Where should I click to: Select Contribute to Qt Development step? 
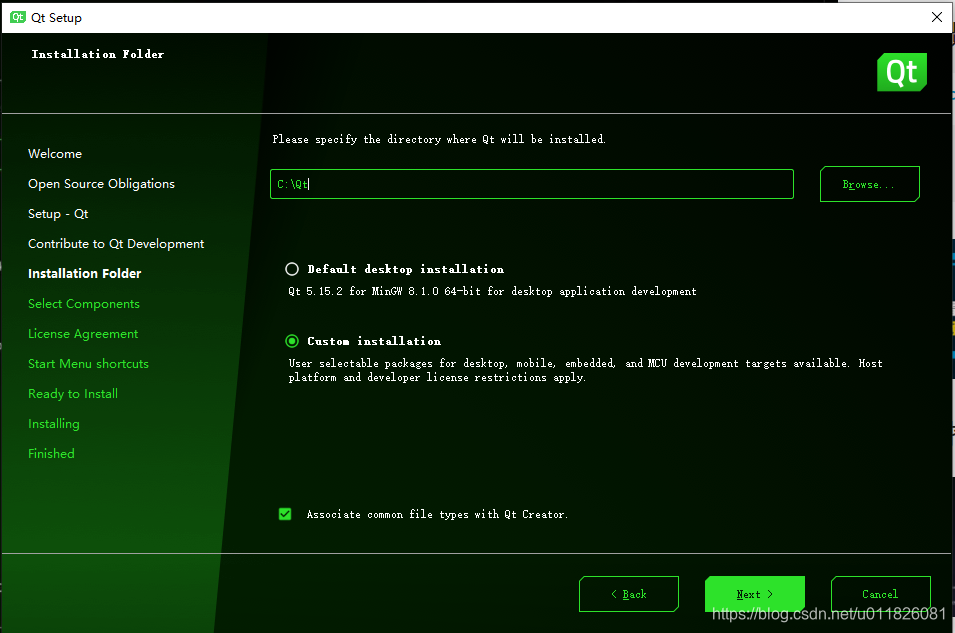(x=116, y=244)
